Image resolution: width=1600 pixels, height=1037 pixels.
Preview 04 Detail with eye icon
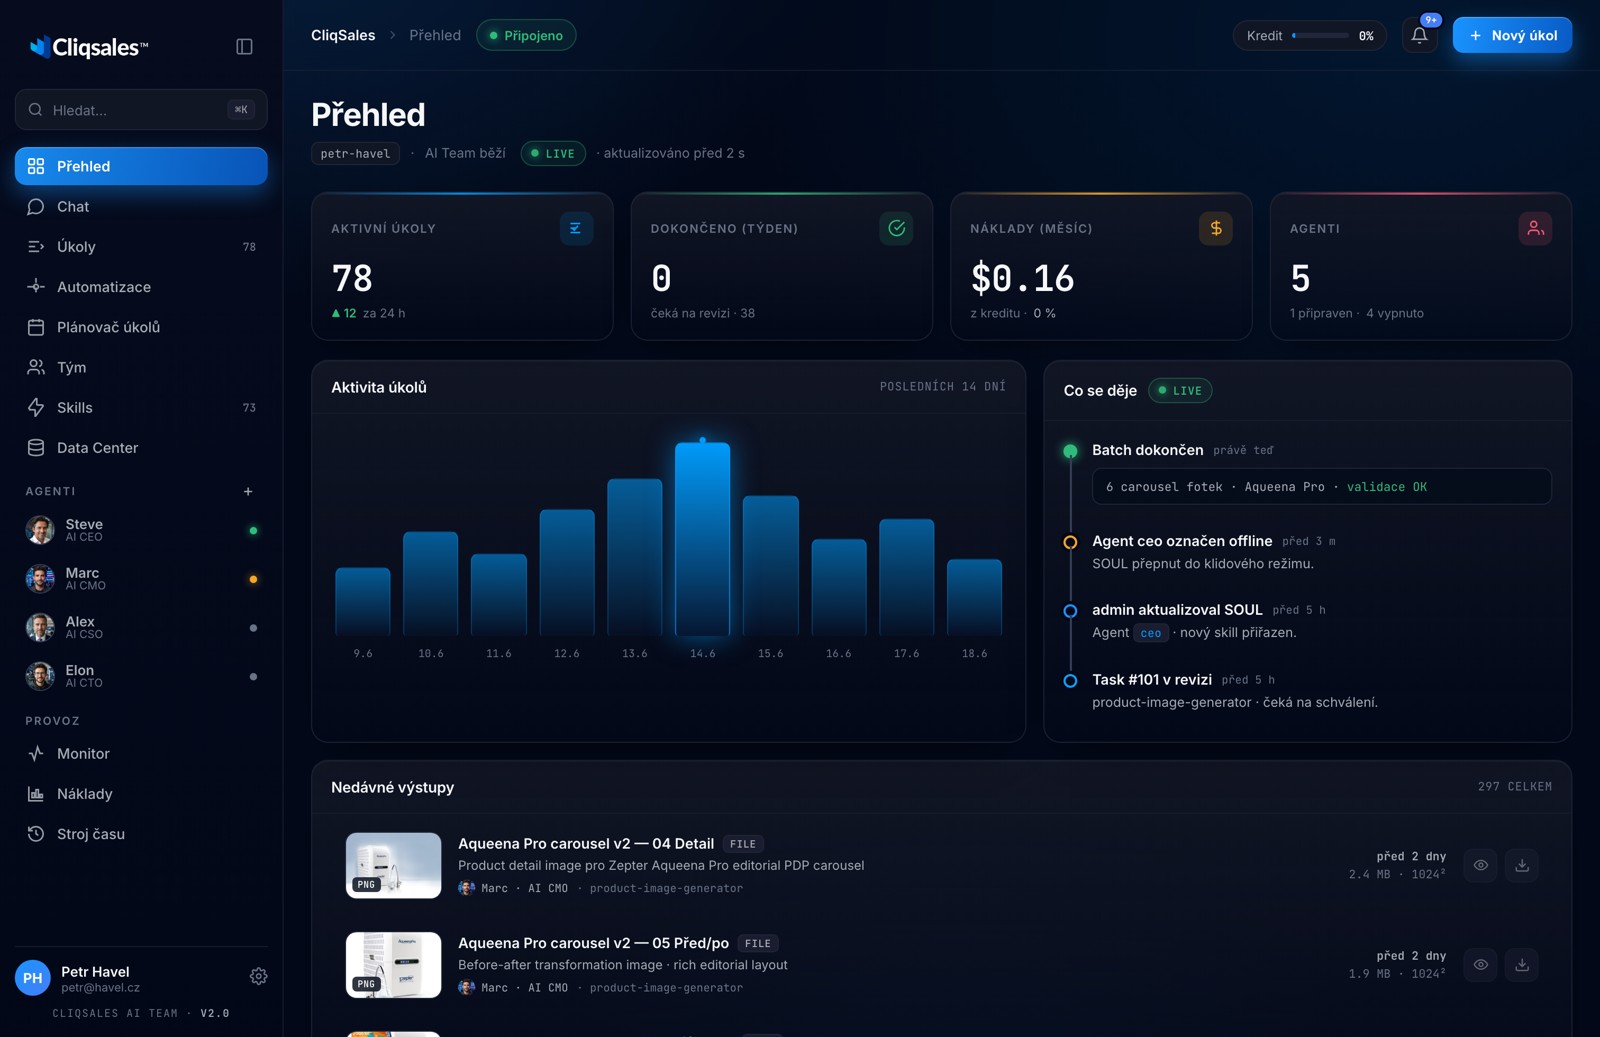pos(1481,865)
